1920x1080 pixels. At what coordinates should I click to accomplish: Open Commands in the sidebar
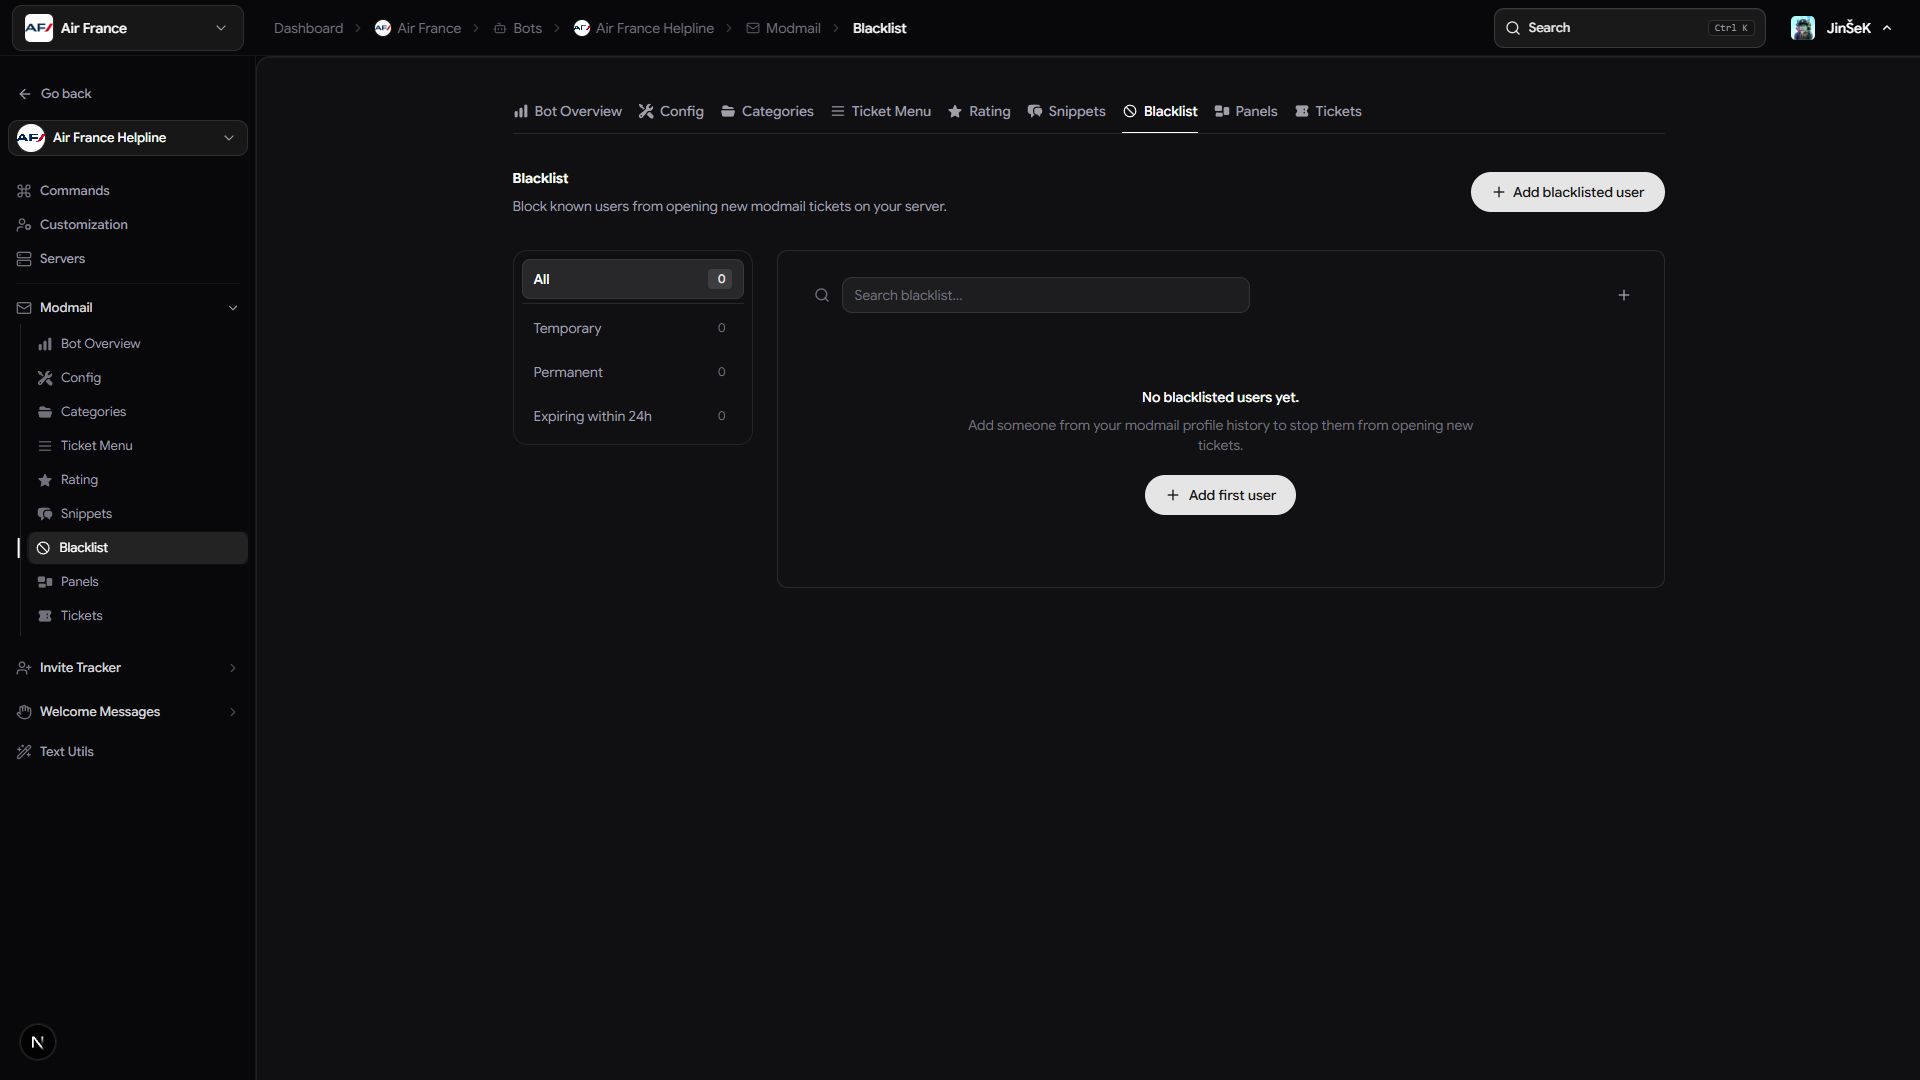pos(128,191)
